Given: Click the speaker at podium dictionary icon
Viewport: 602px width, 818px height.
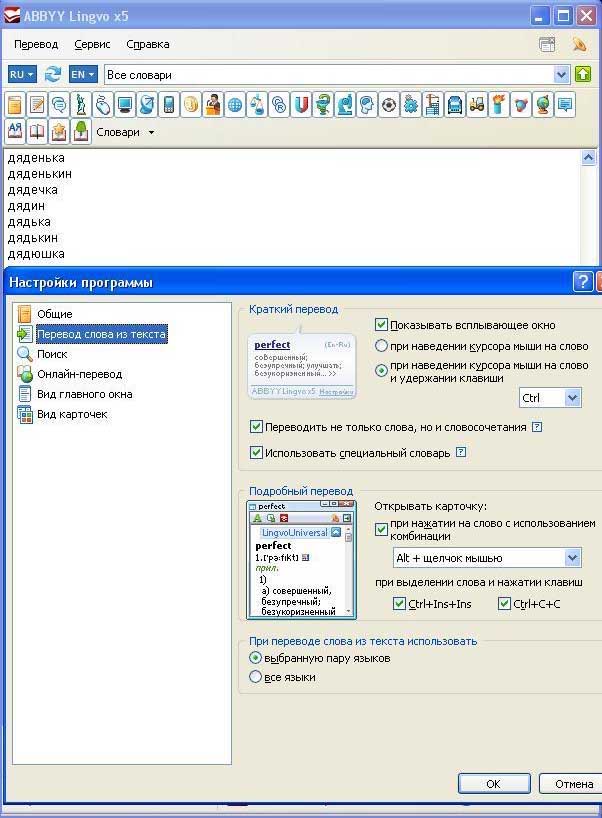Looking at the screenshot, I should coord(213,105).
